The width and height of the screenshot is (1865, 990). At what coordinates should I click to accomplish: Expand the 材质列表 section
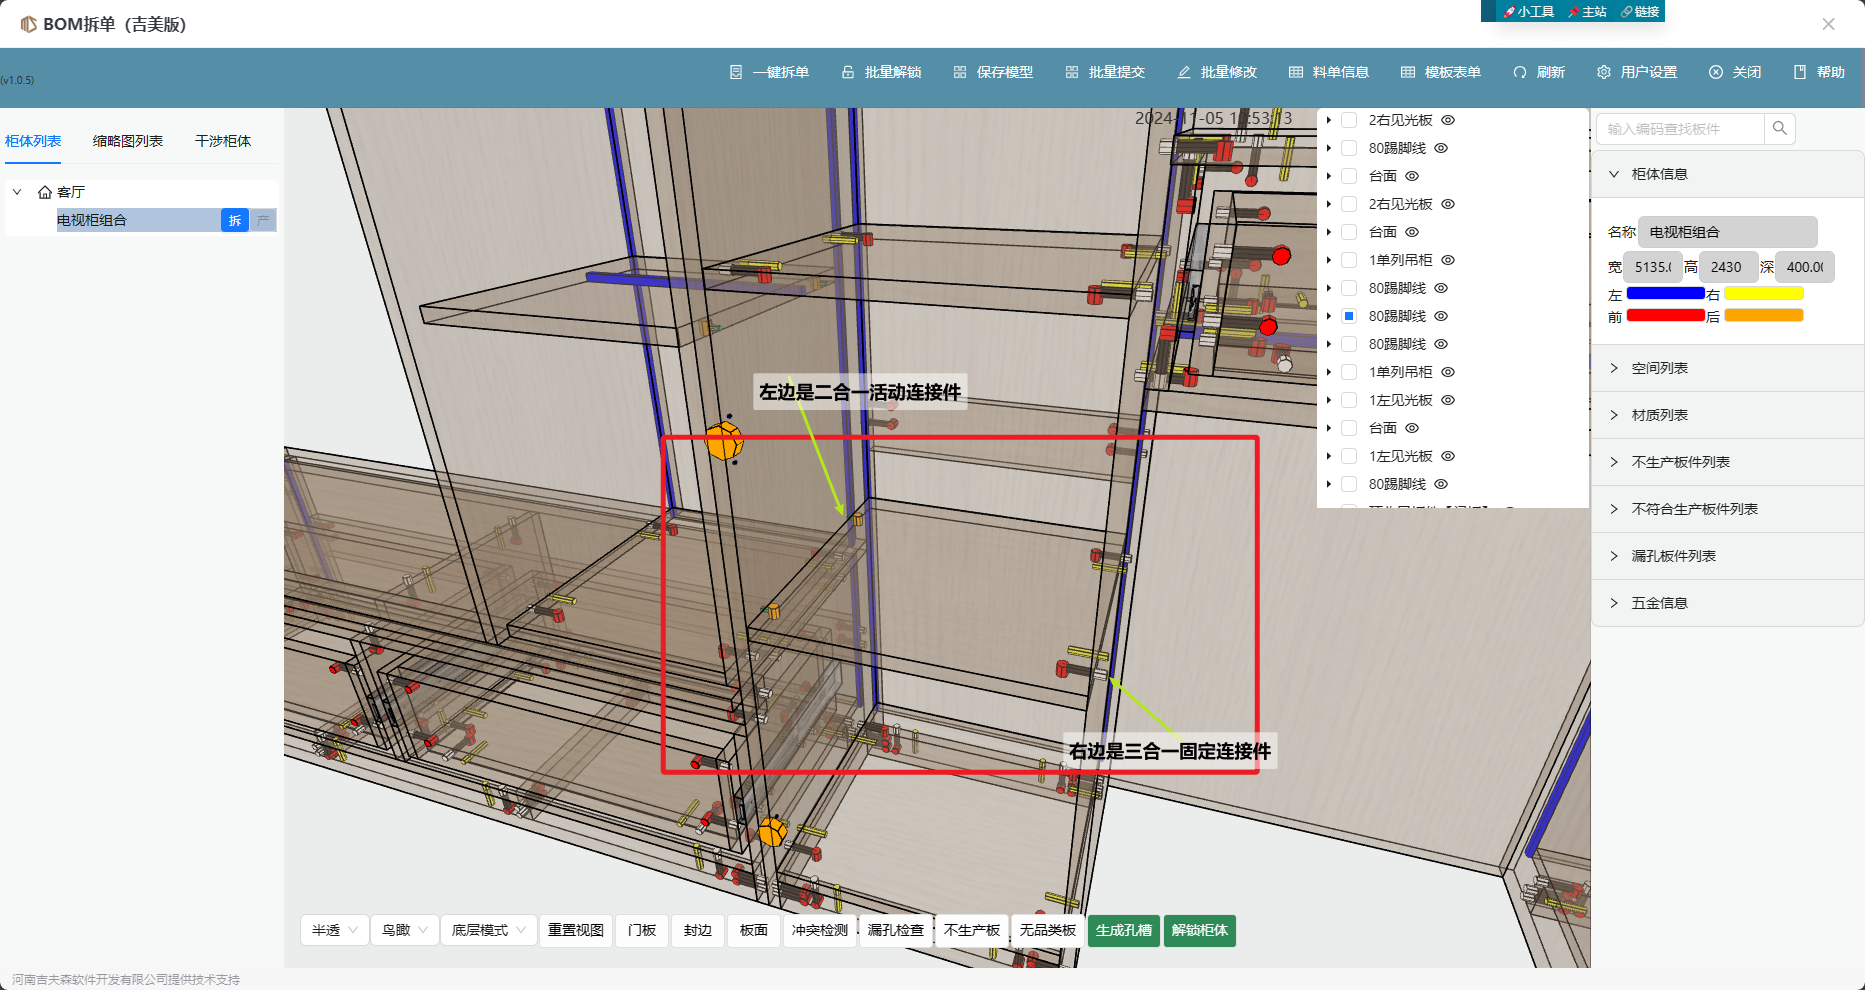coord(1660,415)
